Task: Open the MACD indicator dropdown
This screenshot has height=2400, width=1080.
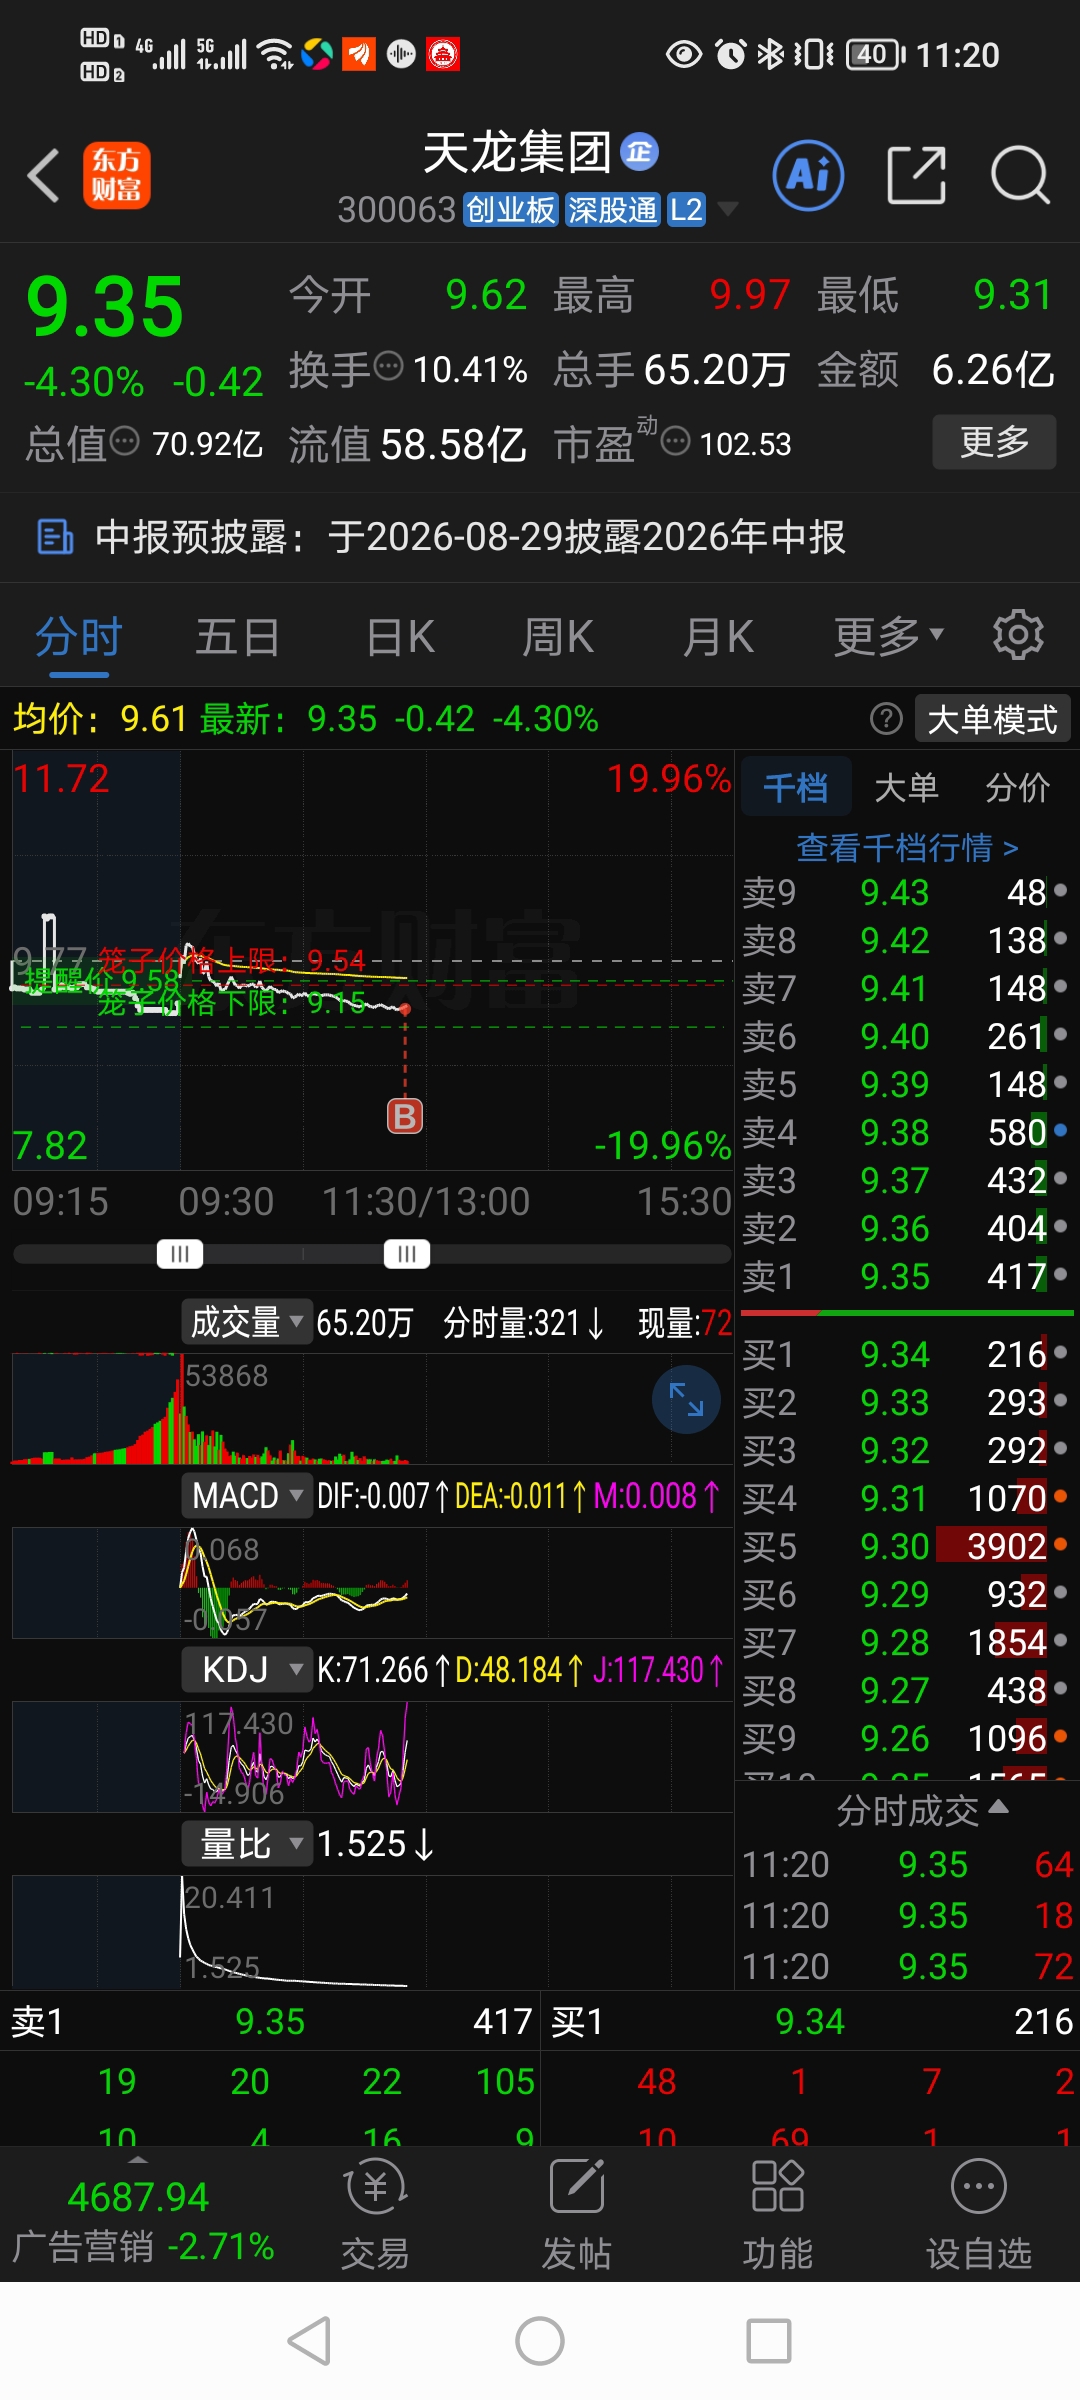Action: pos(247,1496)
